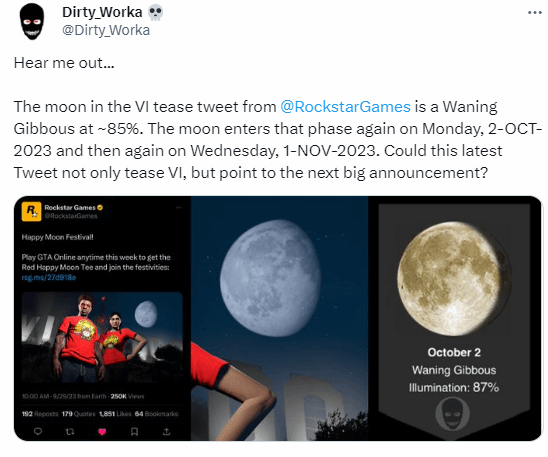Image resolution: width=548 pixels, height=457 pixels.
Task: Click the share upload icon in embedded tweet
Action: click(166, 432)
